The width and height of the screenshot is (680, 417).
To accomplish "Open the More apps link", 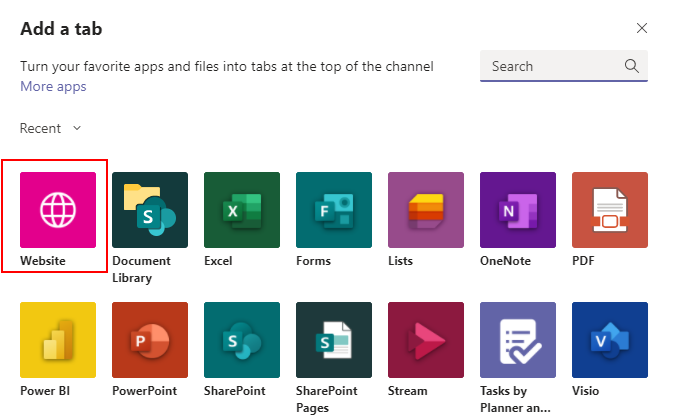I will (53, 86).
